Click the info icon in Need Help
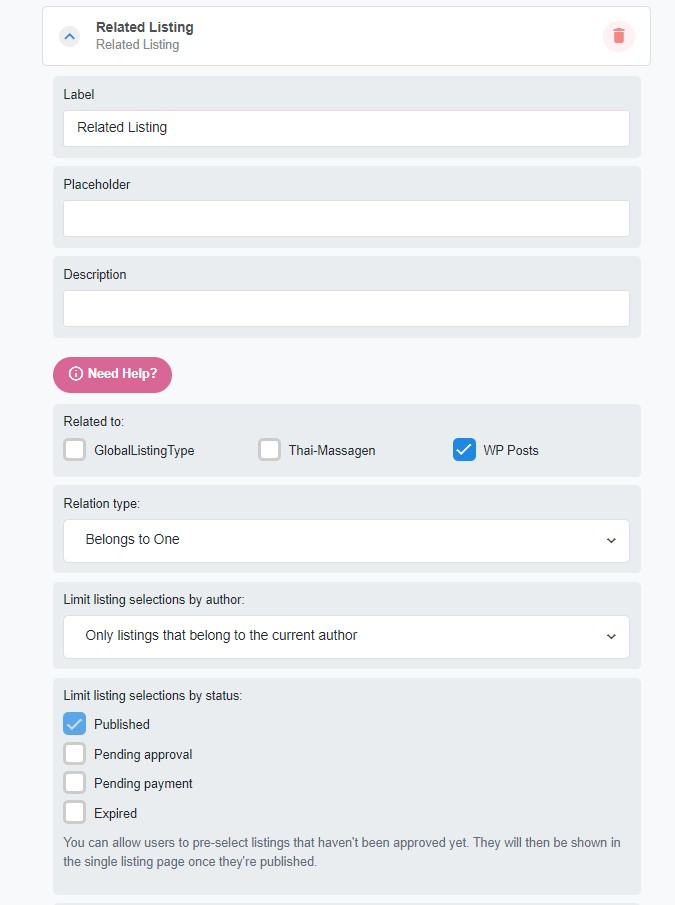Image resolution: width=675 pixels, height=905 pixels. (x=76, y=373)
